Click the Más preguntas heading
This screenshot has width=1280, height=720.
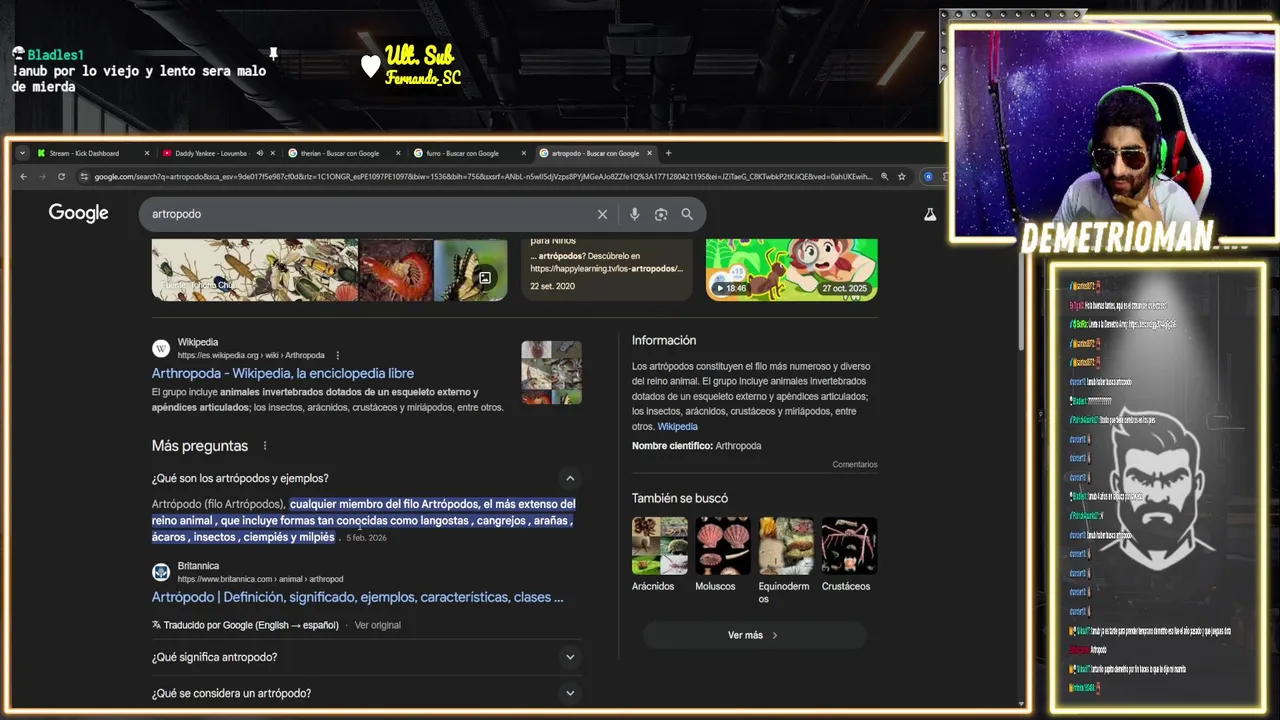pyautogui.click(x=200, y=446)
